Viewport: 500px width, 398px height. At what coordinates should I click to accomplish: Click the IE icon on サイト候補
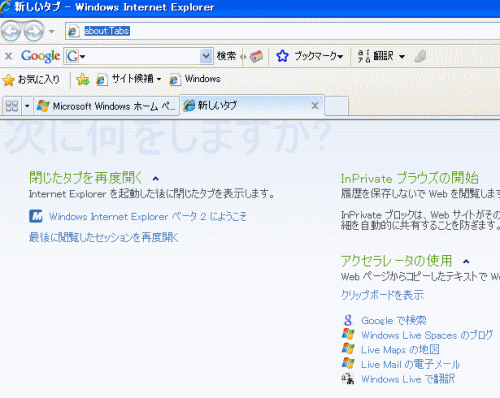101,80
